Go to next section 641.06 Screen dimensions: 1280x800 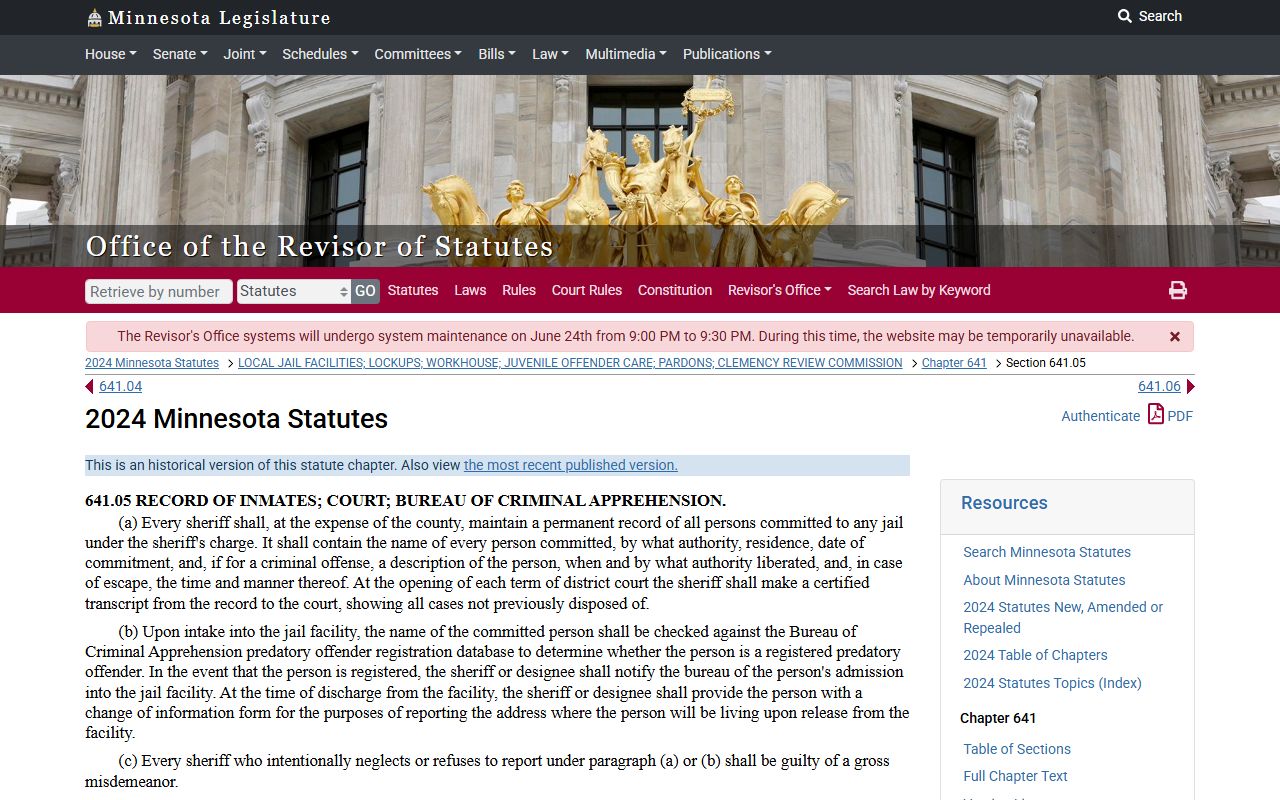(x=1159, y=387)
